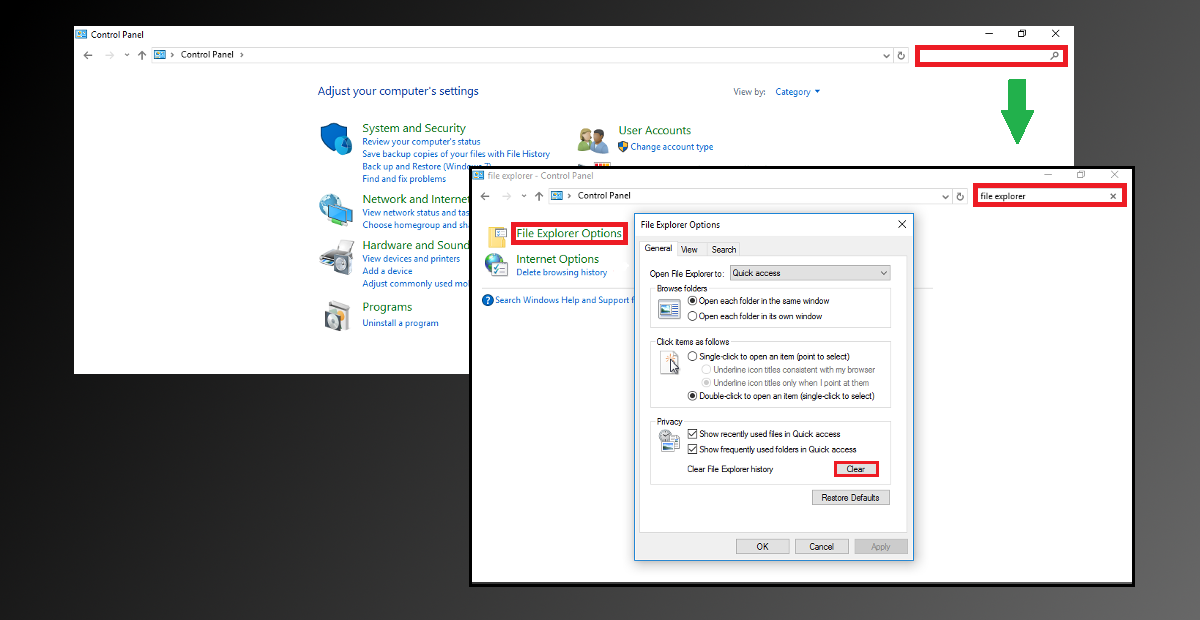Click search field containing 'file explorer'

coord(1050,196)
